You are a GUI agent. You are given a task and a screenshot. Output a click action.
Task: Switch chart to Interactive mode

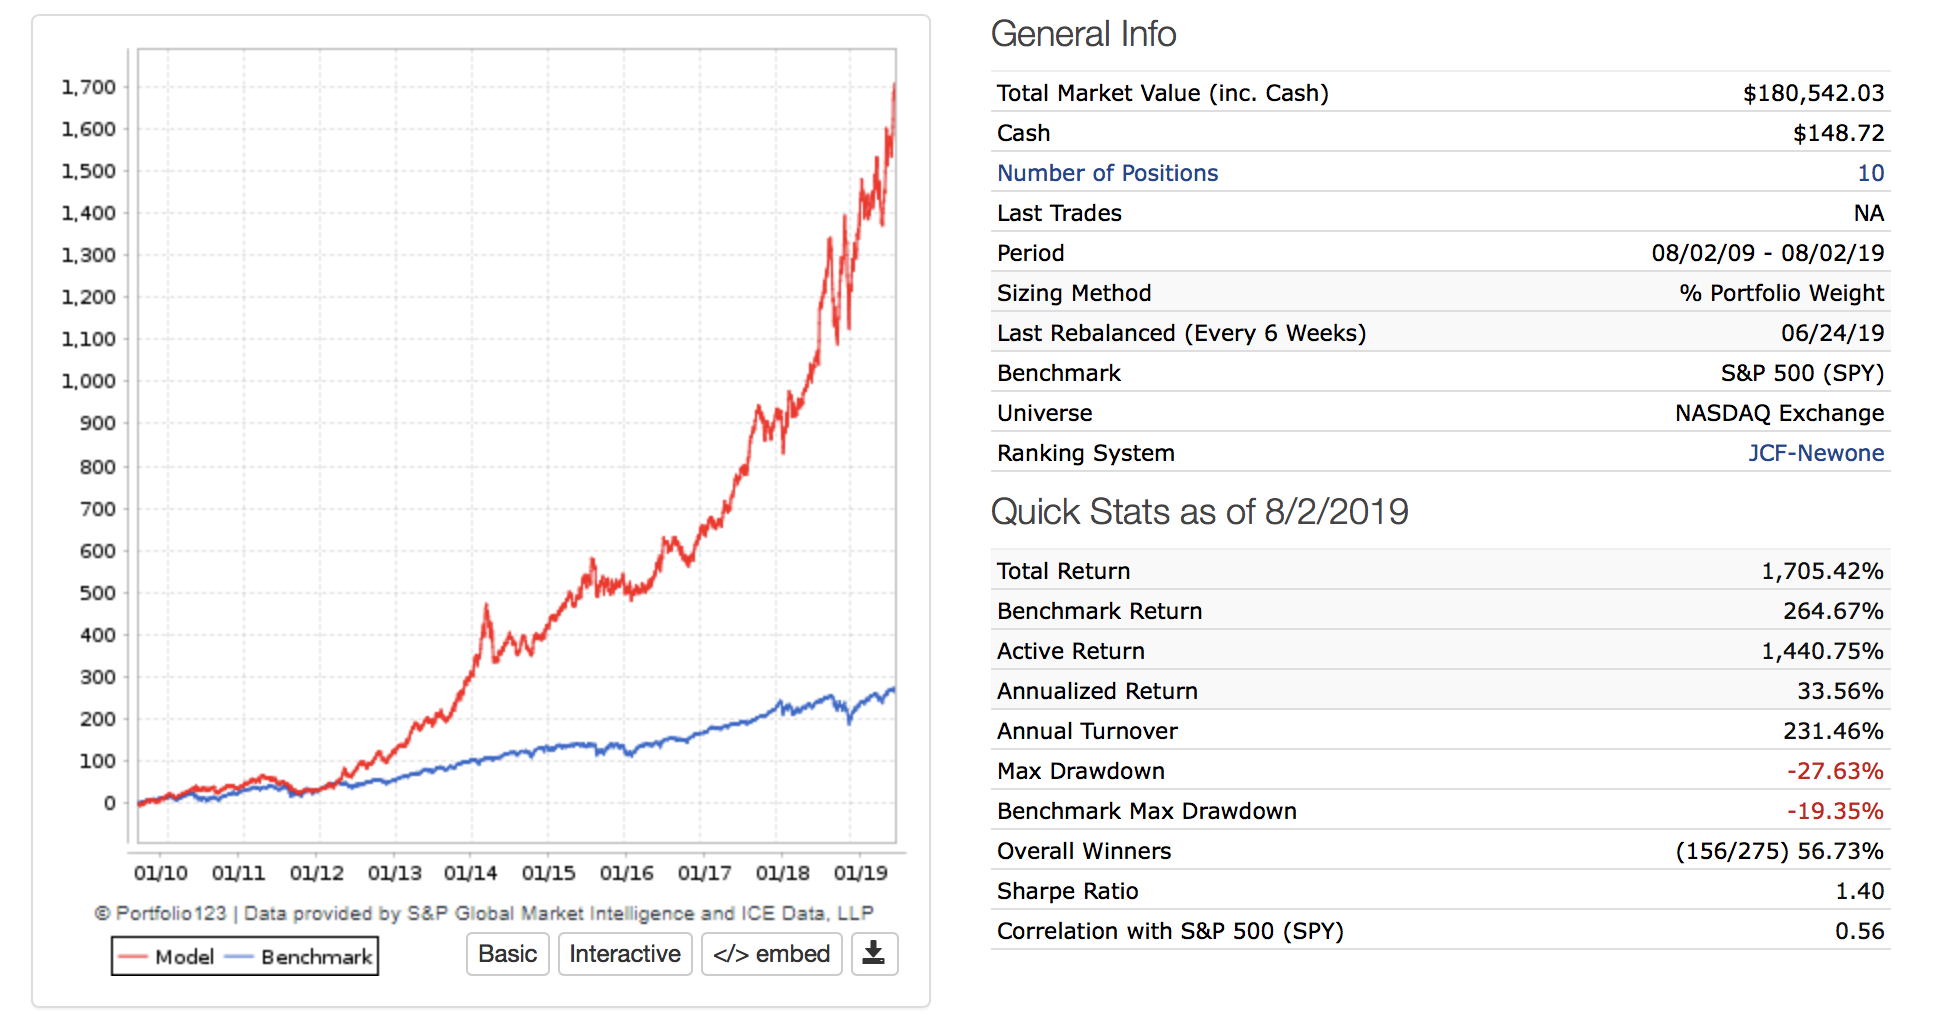point(624,954)
